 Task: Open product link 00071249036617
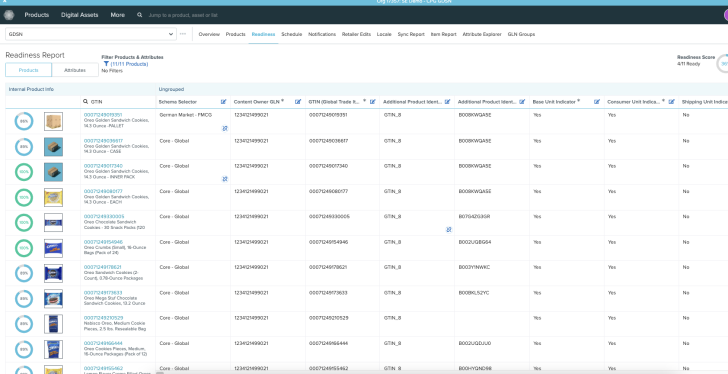103,141
